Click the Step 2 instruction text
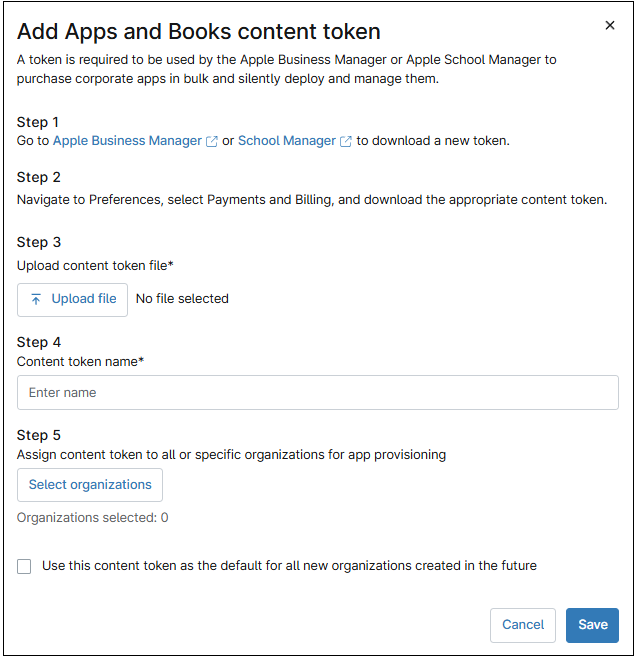The image size is (635, 657). (311, 200)
